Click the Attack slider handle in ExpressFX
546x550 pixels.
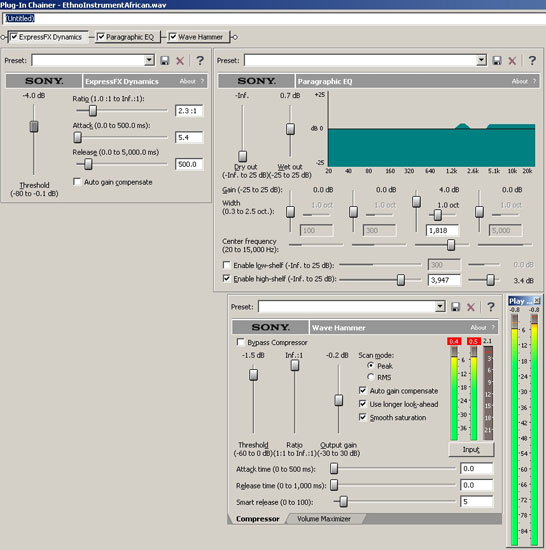[x=77, y=138]
